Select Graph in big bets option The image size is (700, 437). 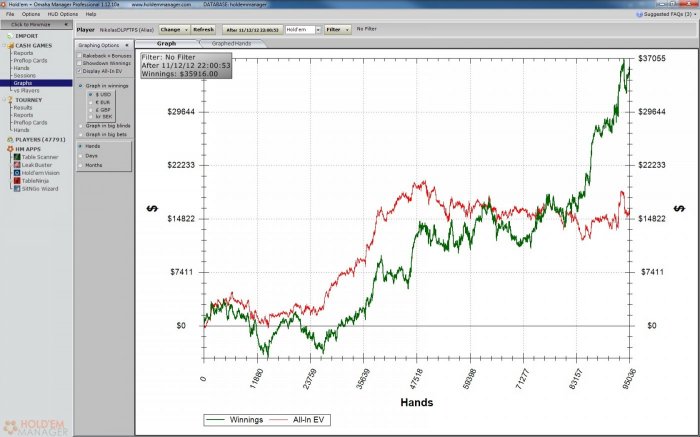pyautogui.click(x=81, y=134)
